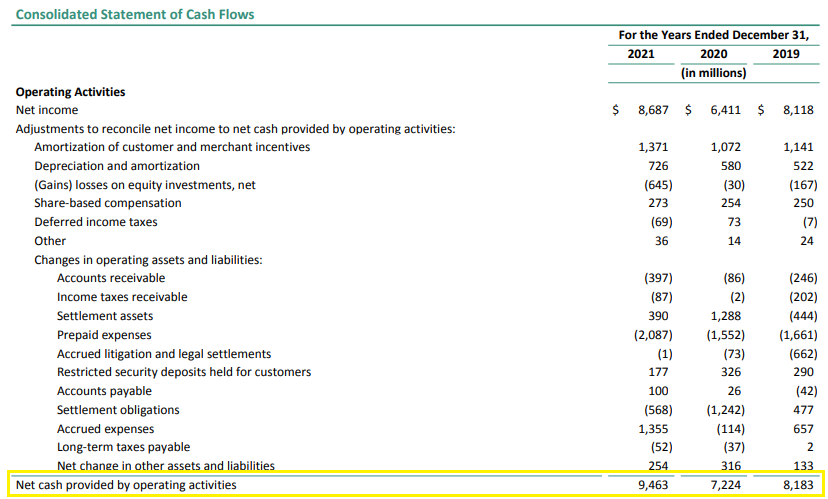
Task: Select the 2019 column header
Action: tap(785, 54)
